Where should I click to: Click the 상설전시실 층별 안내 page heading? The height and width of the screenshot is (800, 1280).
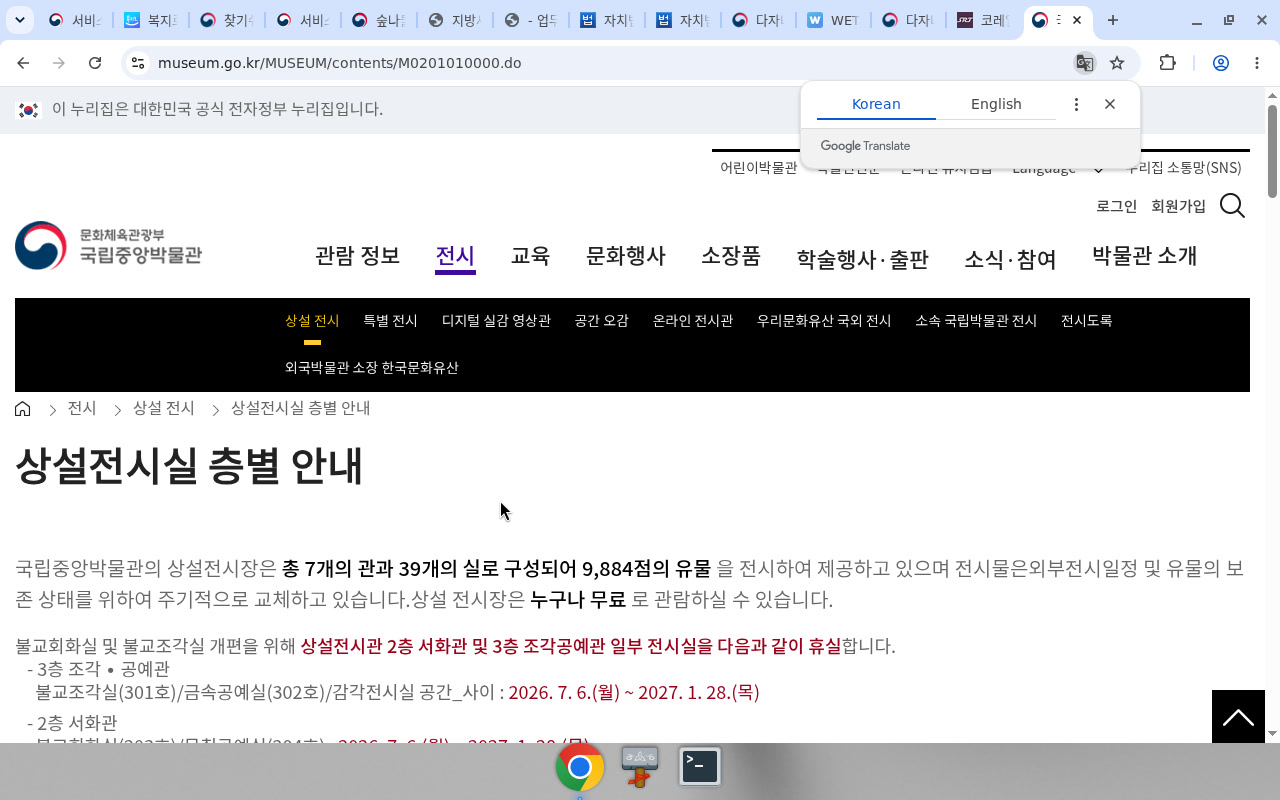click(189, 466)
